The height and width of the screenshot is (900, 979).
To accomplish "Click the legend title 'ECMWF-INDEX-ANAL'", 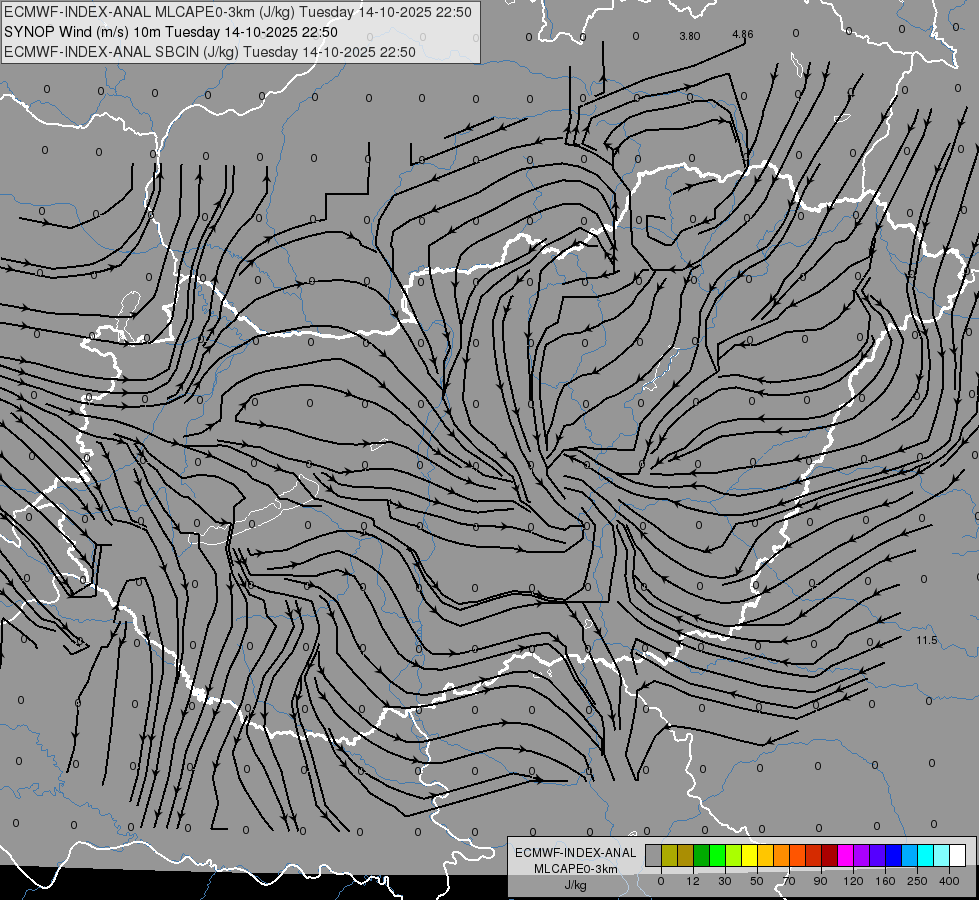I will coord(575,853).
